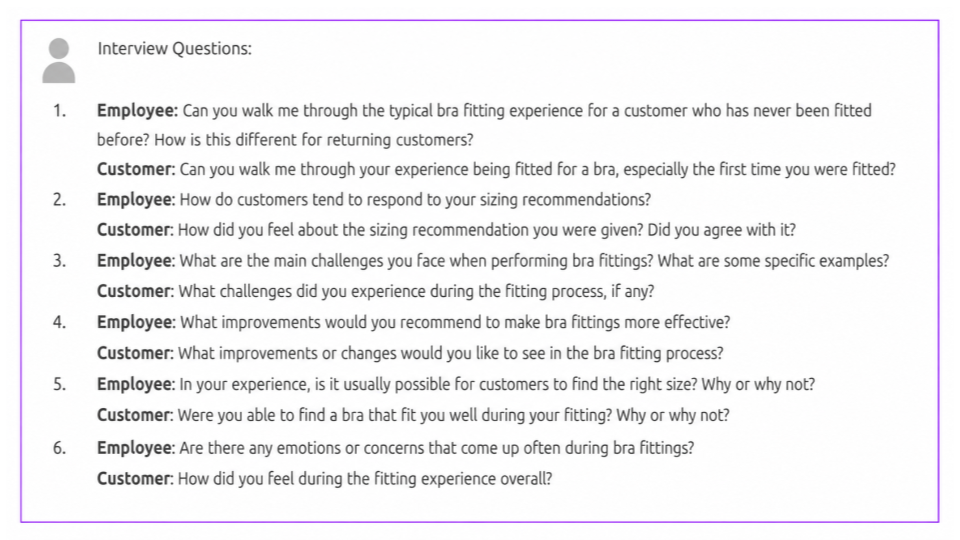This screenshot has width=960, height=540.
Task: Click the text 'before? How is this different for returning customers?'
Action: pos(285,140)
